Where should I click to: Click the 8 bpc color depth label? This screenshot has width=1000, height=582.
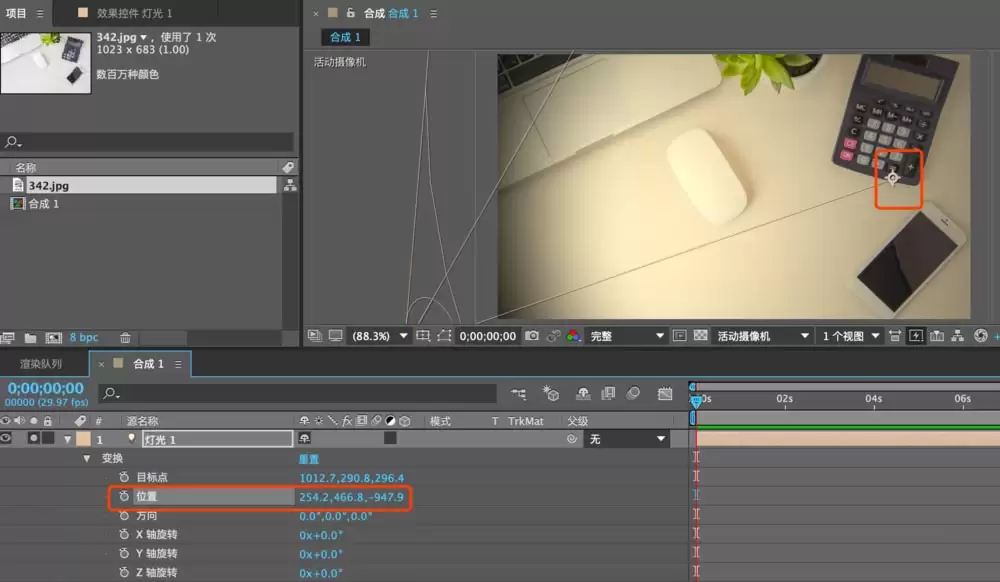[84, 337]
